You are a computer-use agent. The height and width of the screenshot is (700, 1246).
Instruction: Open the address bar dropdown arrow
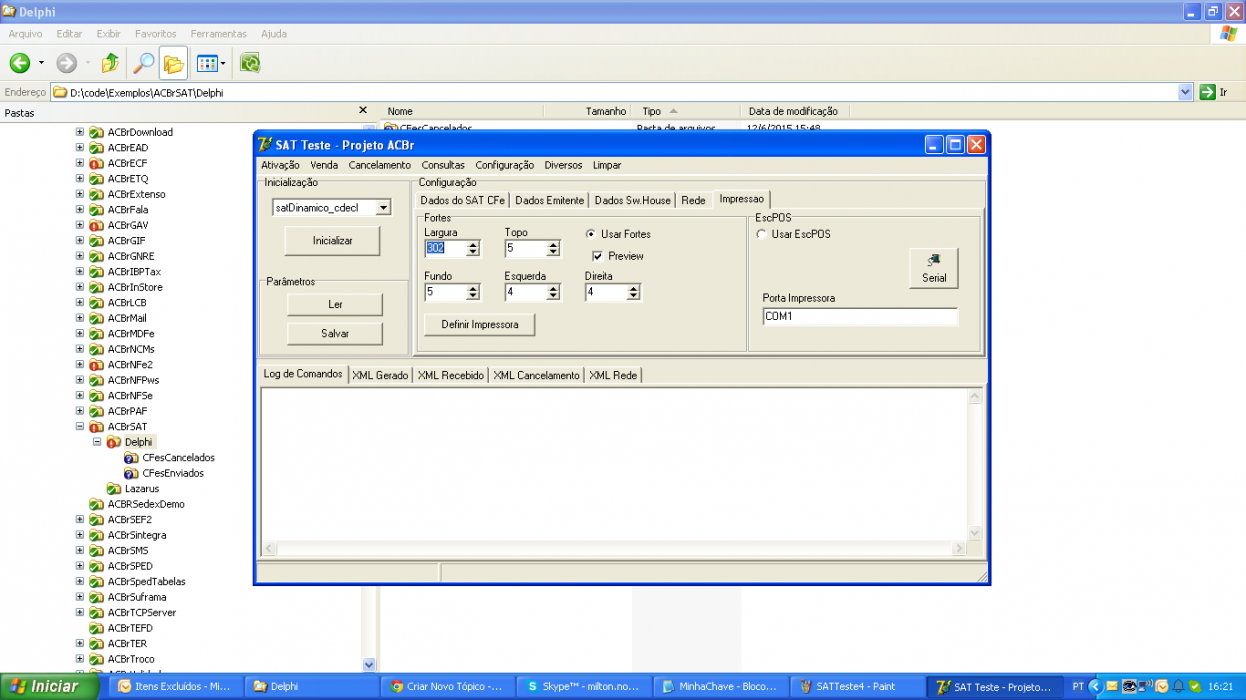point(1185,92)
